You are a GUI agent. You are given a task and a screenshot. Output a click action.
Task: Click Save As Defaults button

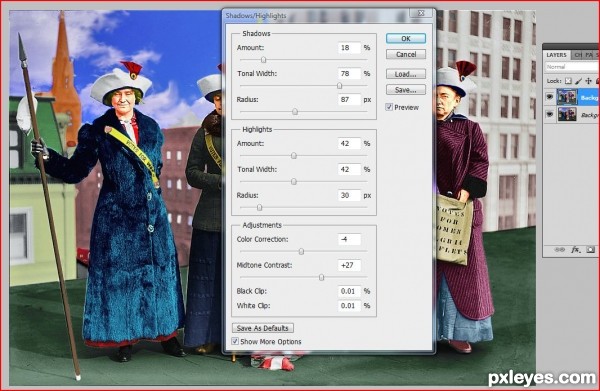pos(262,328)
